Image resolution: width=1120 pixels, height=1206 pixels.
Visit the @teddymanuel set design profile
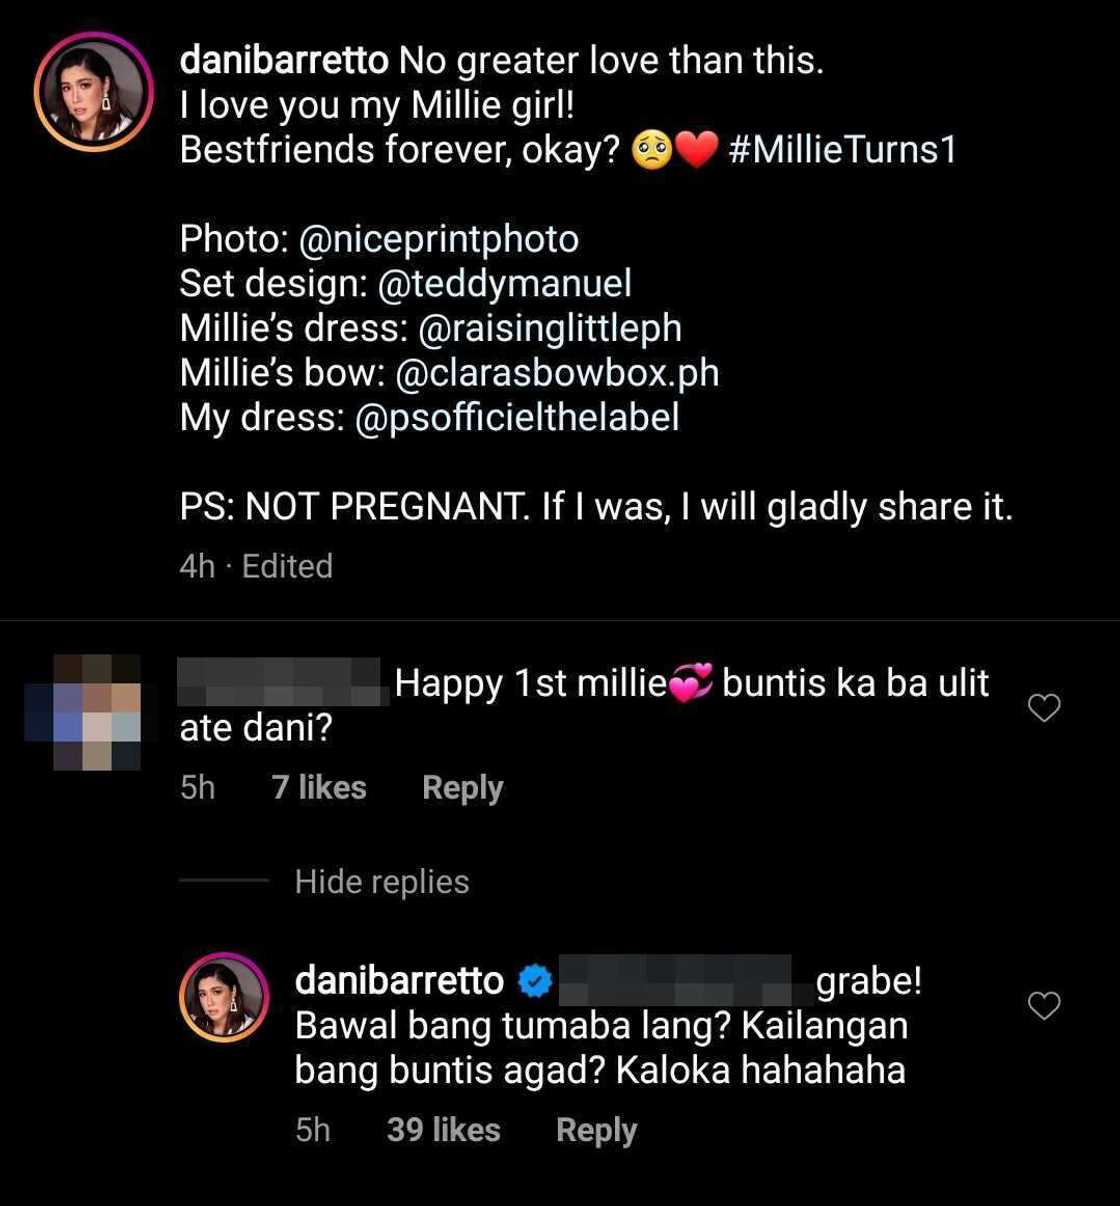(505, 284)
